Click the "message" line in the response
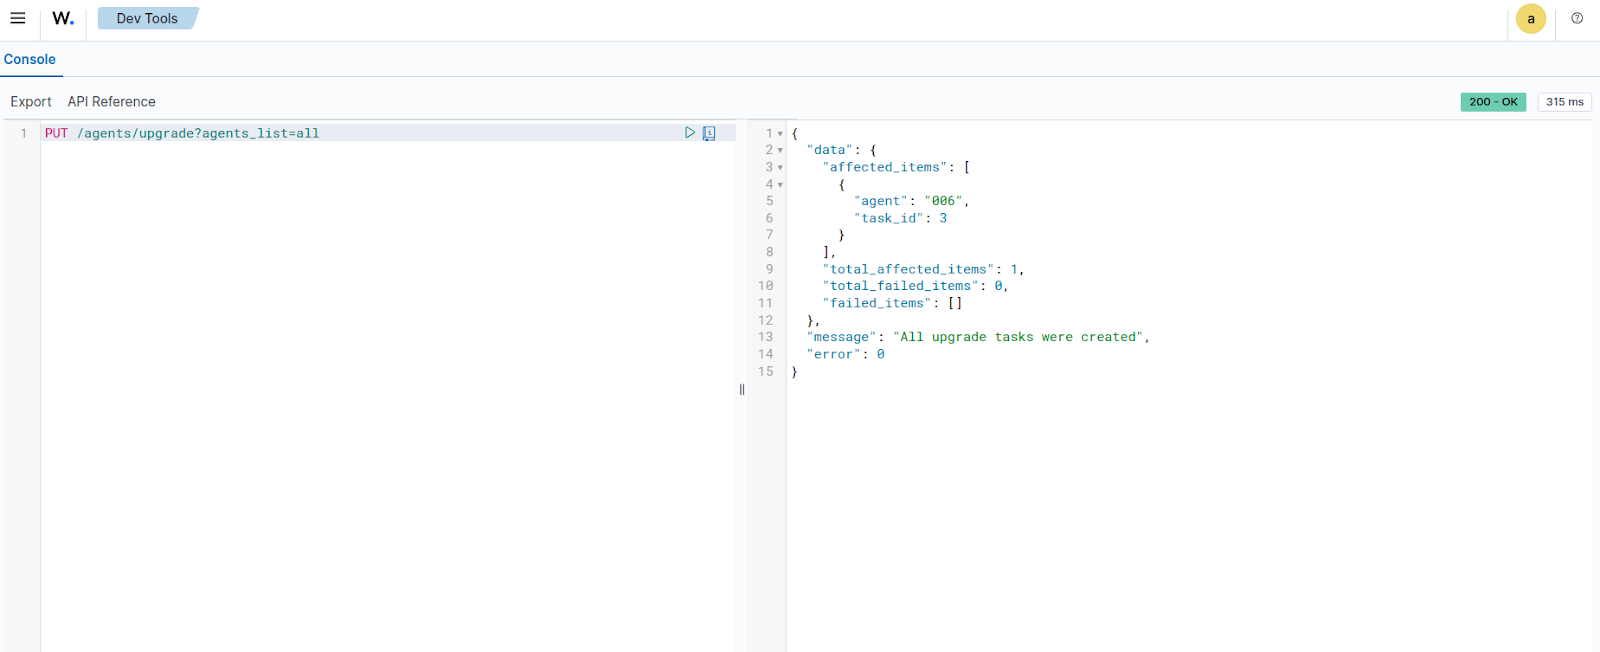Screen dimensions: 1600x652 [978, 337]
